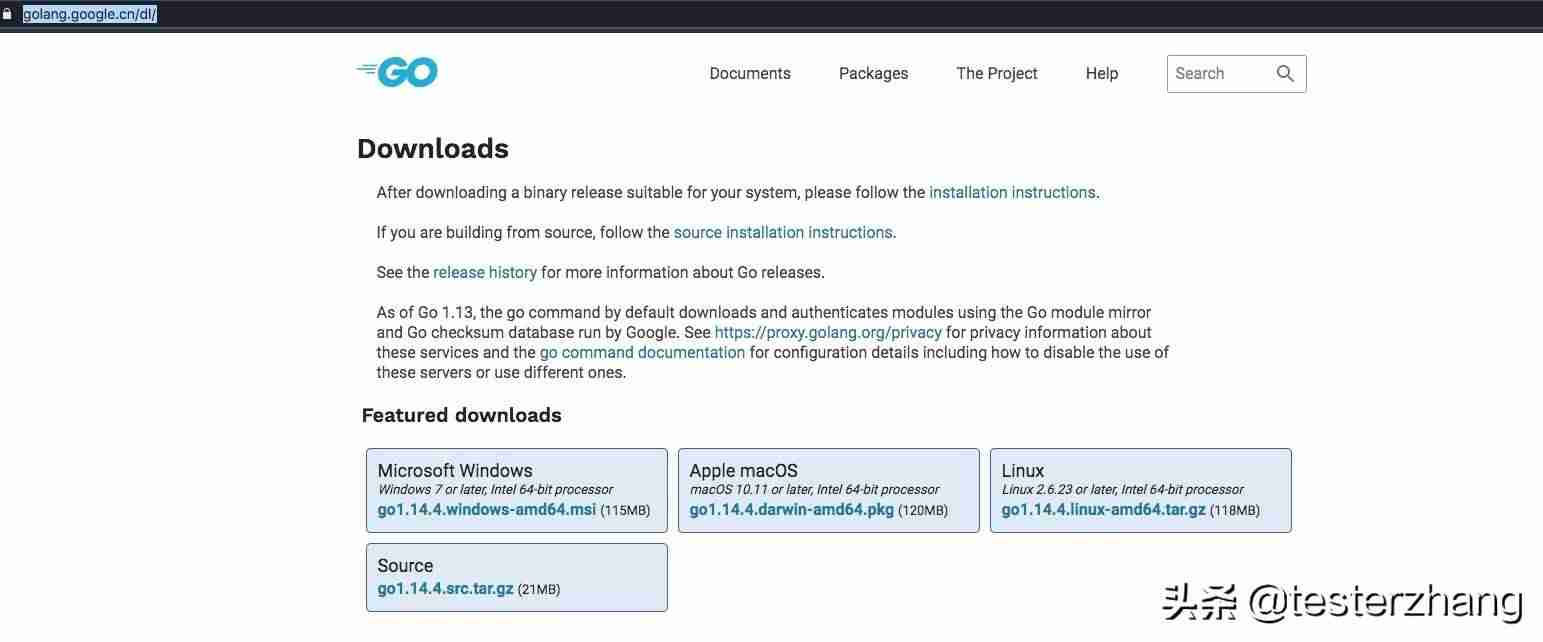Click the Apple macOS card title

[744, 470]
